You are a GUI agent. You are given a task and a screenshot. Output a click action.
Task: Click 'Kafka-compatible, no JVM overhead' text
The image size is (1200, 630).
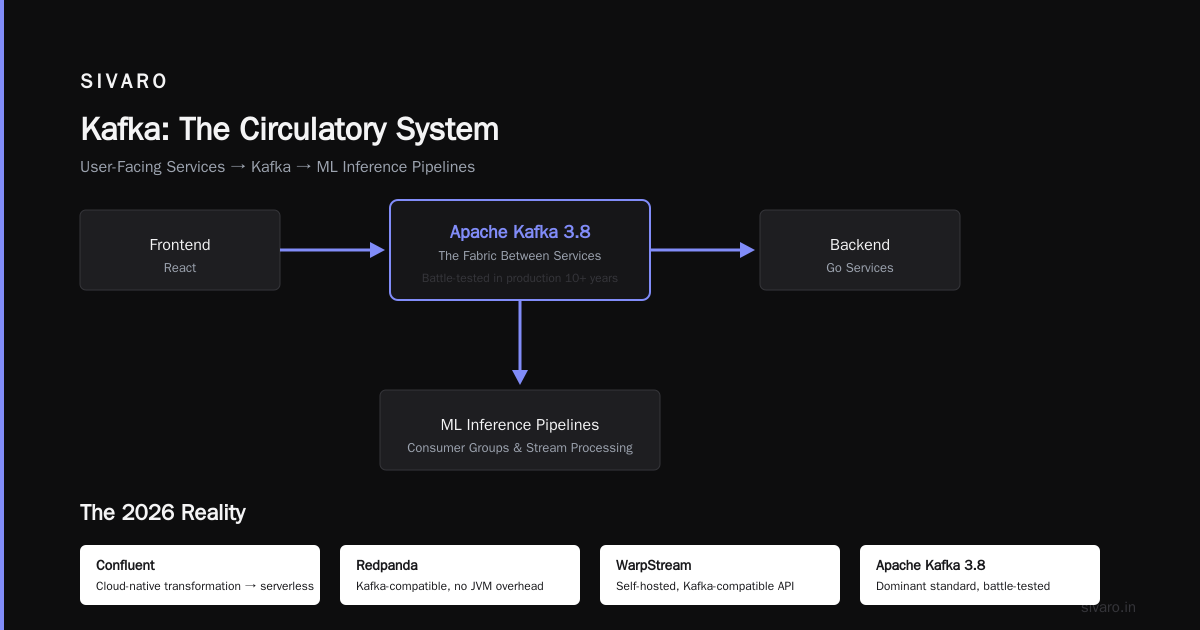click(x=450, y=586)
